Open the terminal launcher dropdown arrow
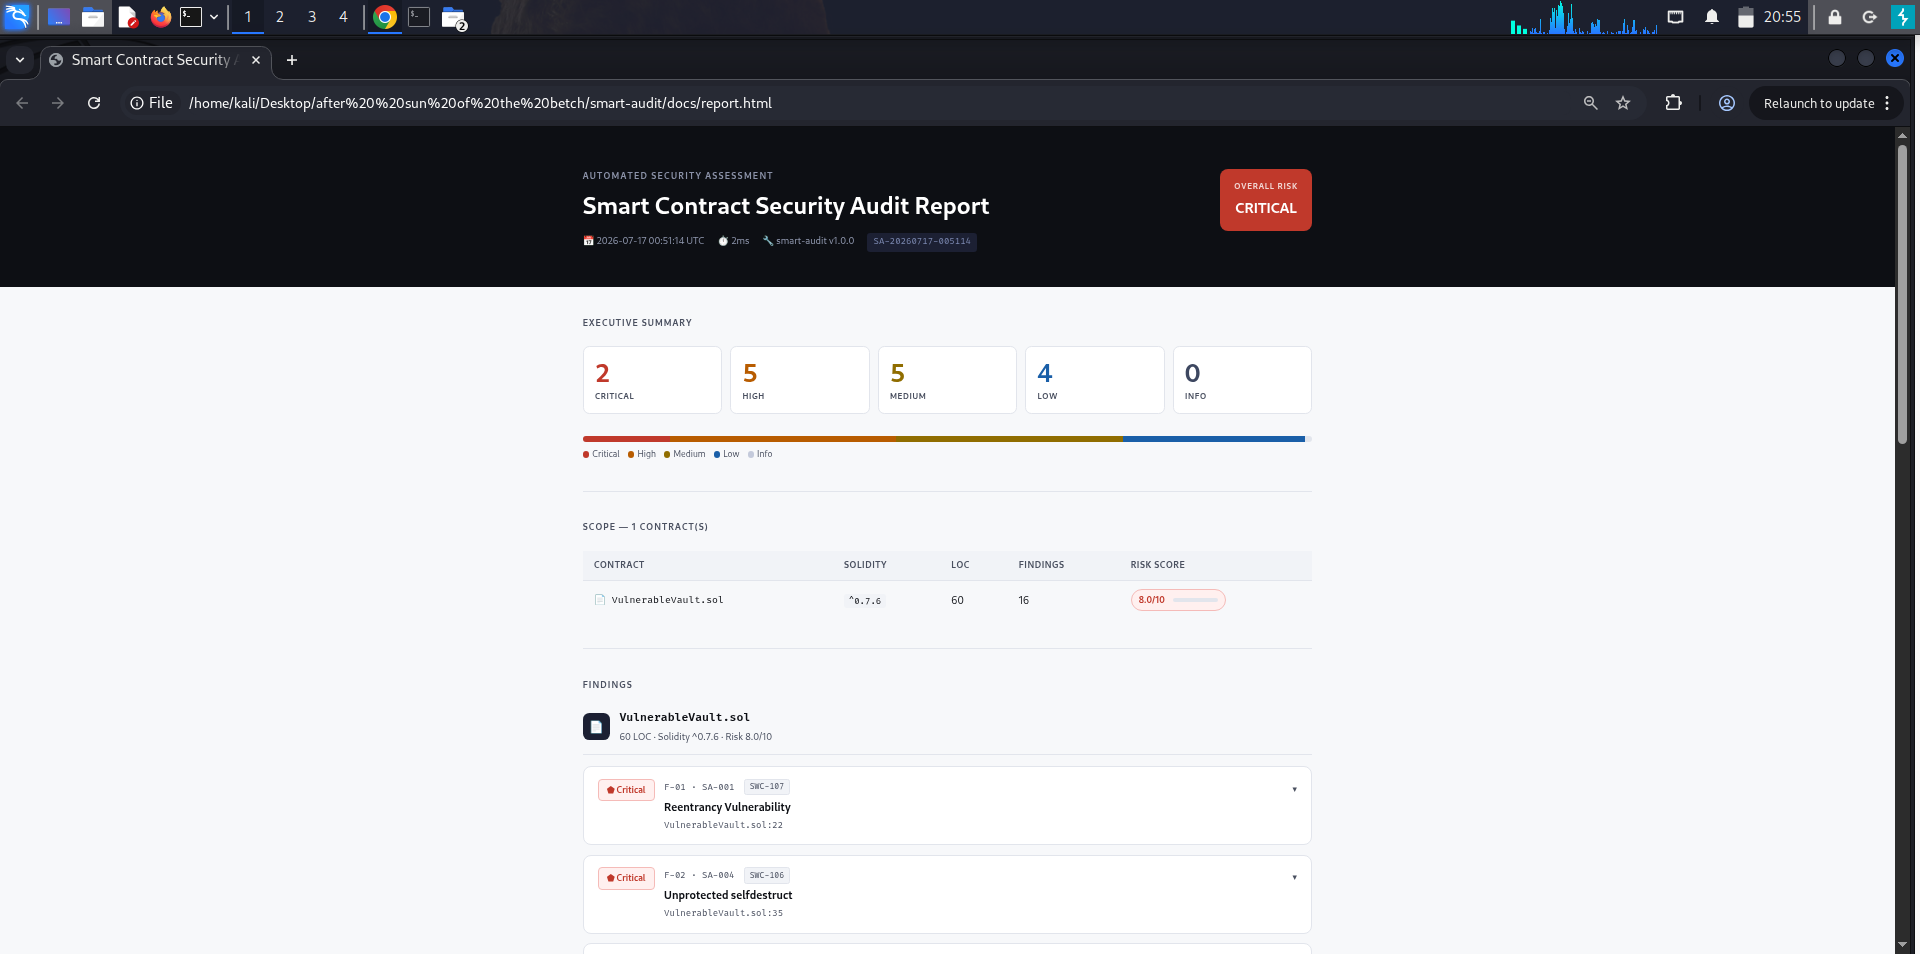This screenshot has width=1920, height=954. click(x=214, y=17)
